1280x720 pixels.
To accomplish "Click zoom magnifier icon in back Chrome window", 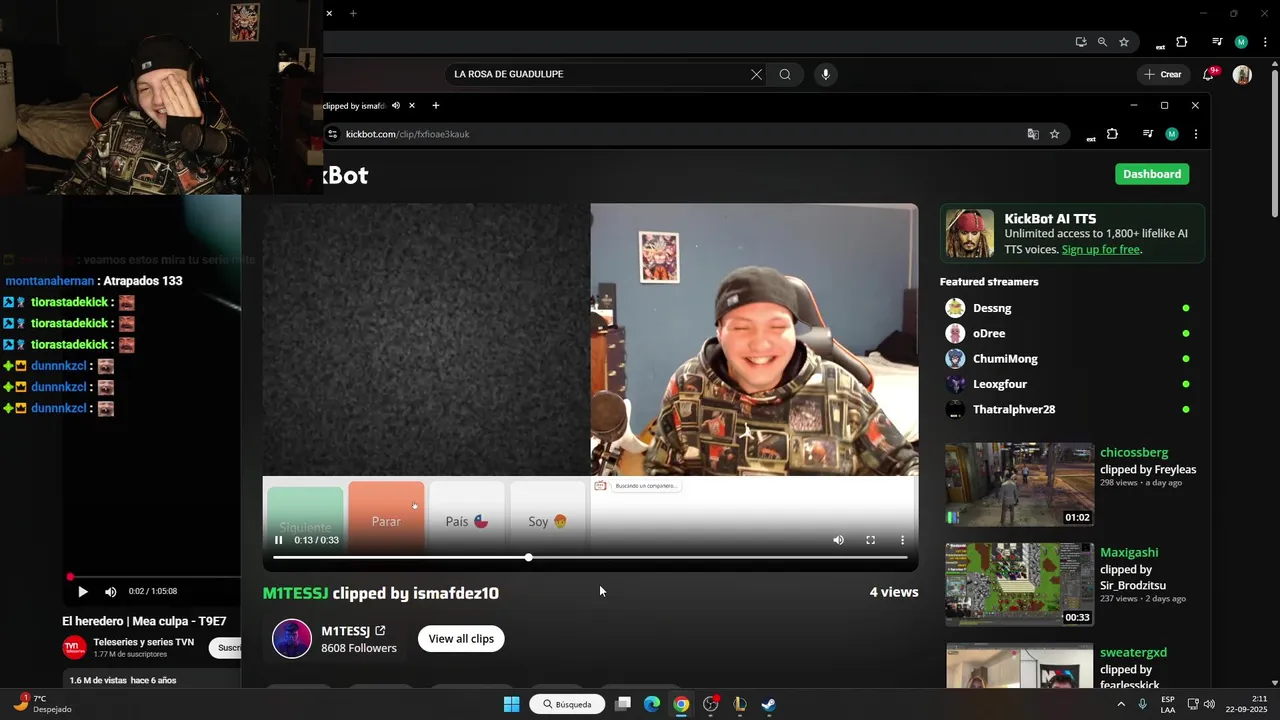I will 1102,42.
